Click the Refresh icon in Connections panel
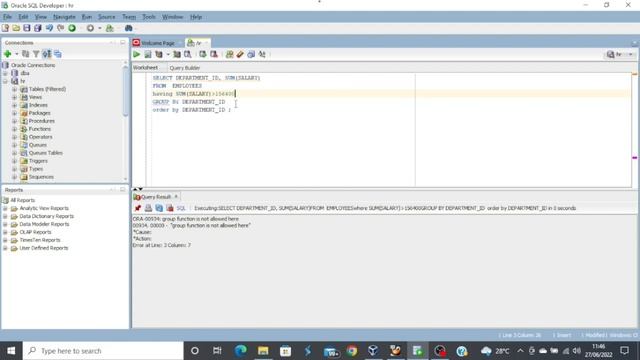This screenshot has height=360, width=640. click(25, 54)
